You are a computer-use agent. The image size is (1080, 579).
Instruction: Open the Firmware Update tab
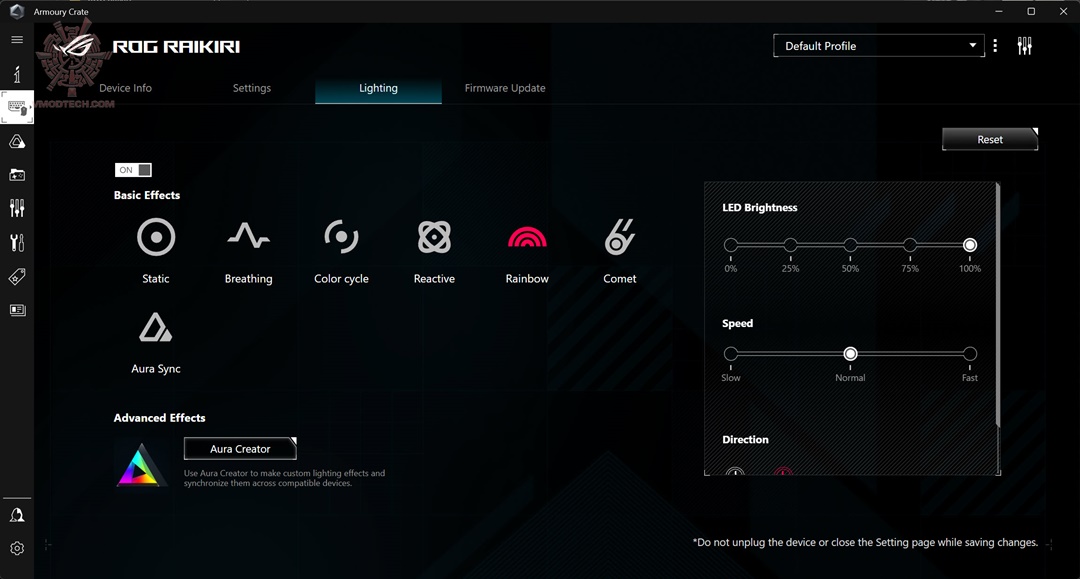[x=505, y=88]
